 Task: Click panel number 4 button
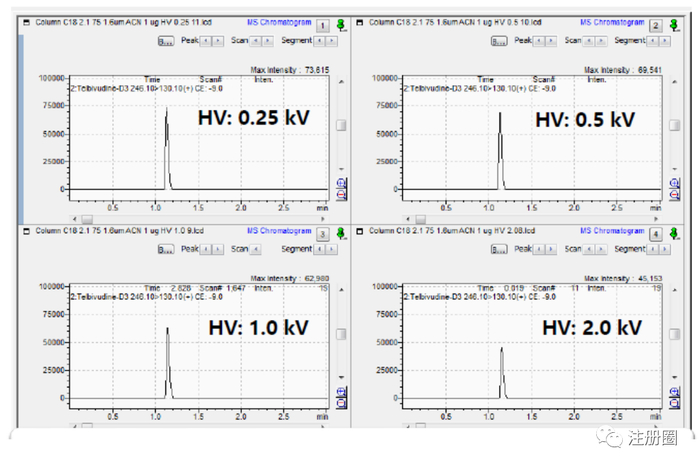coord(656,234)
